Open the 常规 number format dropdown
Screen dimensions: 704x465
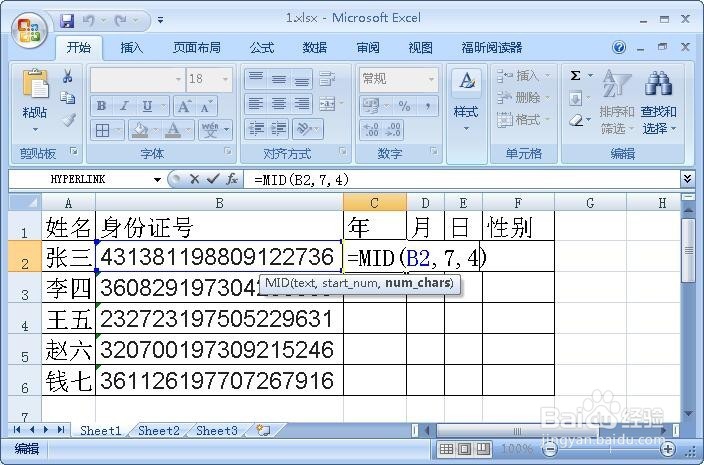coord(431,79)
